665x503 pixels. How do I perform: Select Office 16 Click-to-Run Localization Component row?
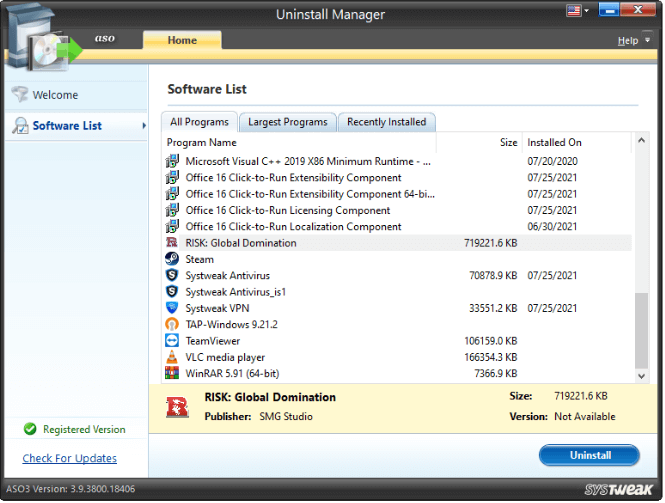tap(398, 226)
